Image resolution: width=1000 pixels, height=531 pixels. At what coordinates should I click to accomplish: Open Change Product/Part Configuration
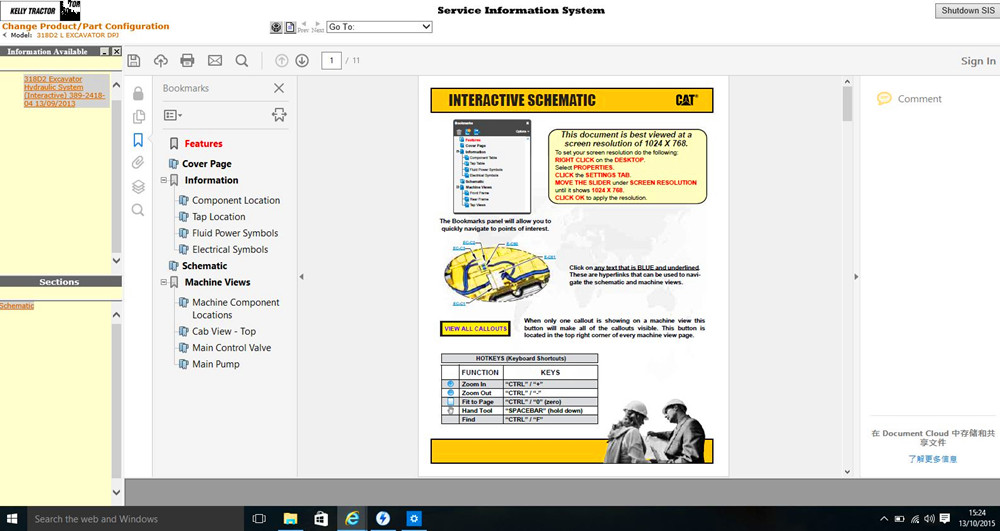[85, 26]
